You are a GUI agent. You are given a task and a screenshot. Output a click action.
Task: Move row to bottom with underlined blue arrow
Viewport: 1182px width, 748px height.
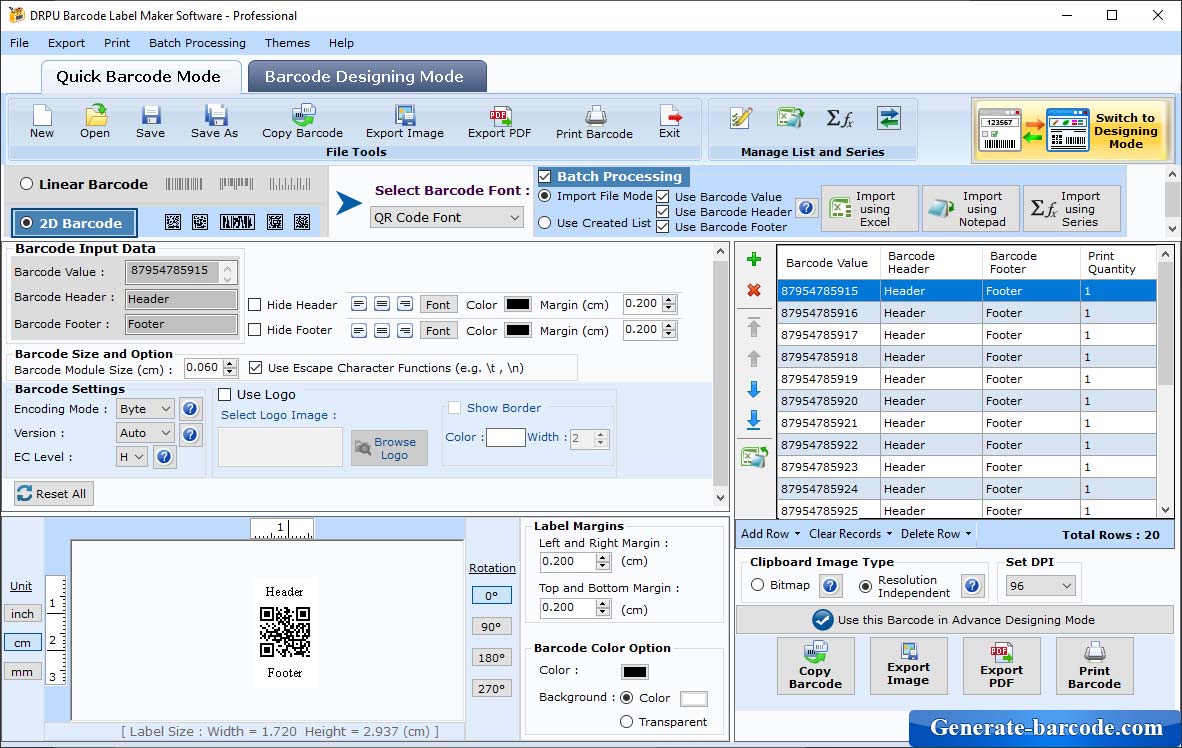(753, 421)
